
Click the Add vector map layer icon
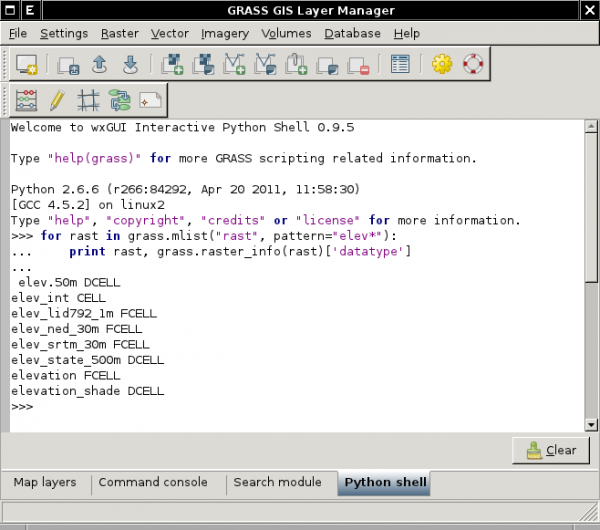click(235, 65)
